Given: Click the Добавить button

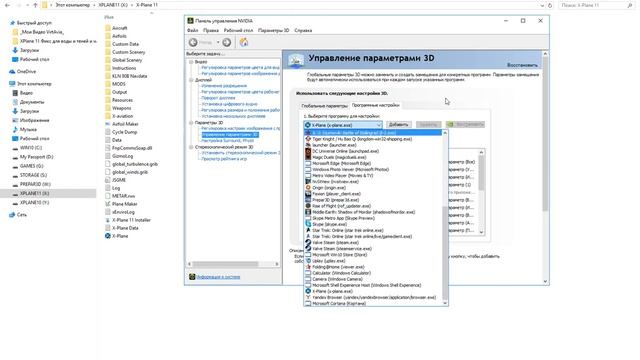Looking at the screenshot, I should pos(398,124).
